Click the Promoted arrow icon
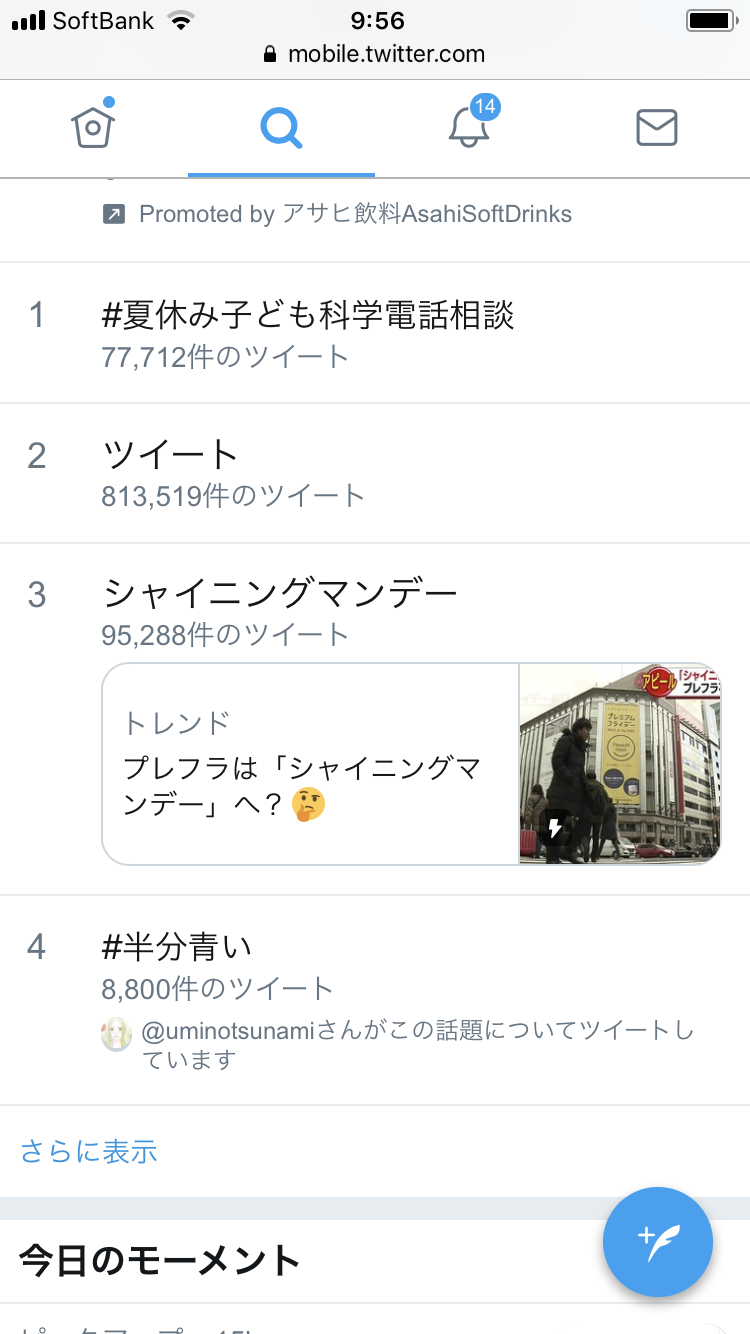This screenshot has width=750, height=1334. tap(114, 213)
